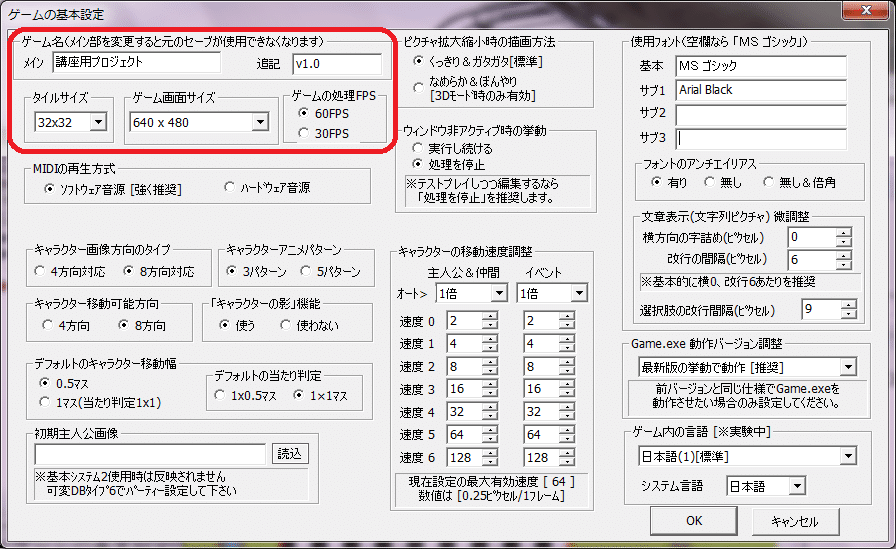Screen dimensions: 896x549
Task: Select 0.5マス default movement width
Action: (x=45, y=383)
